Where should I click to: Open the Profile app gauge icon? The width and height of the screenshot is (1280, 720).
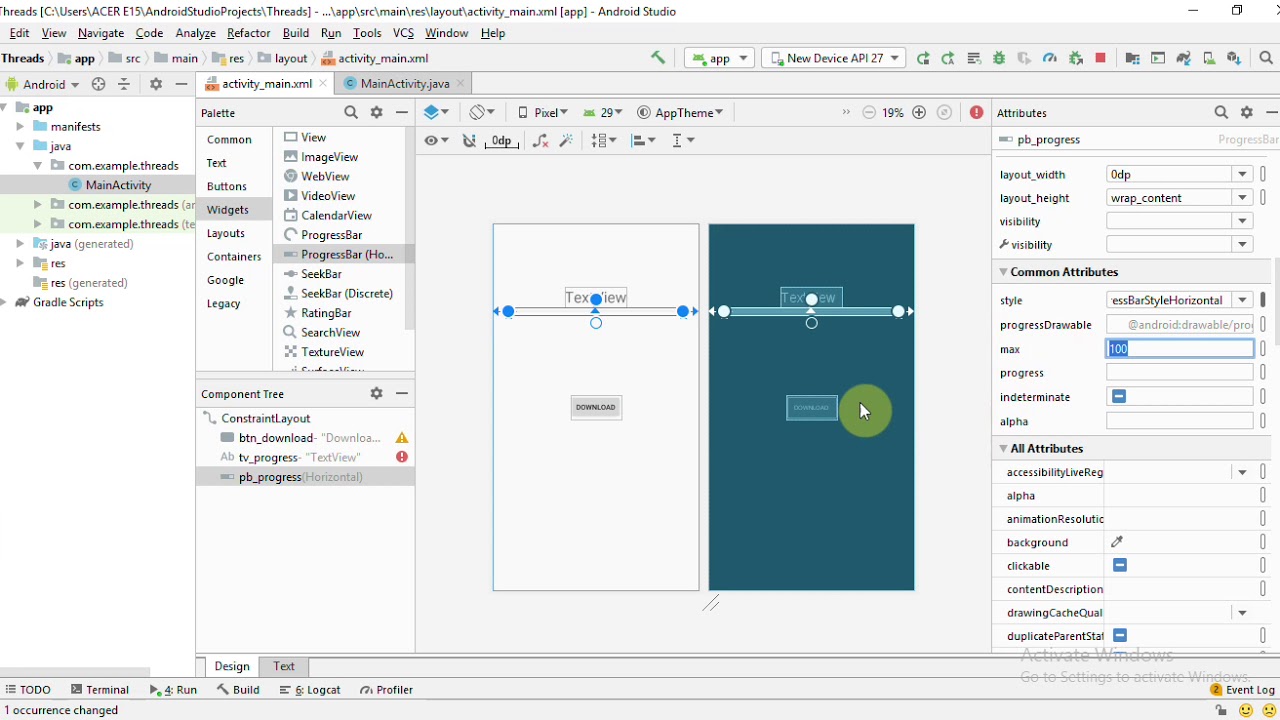[x=1049, y=58]
